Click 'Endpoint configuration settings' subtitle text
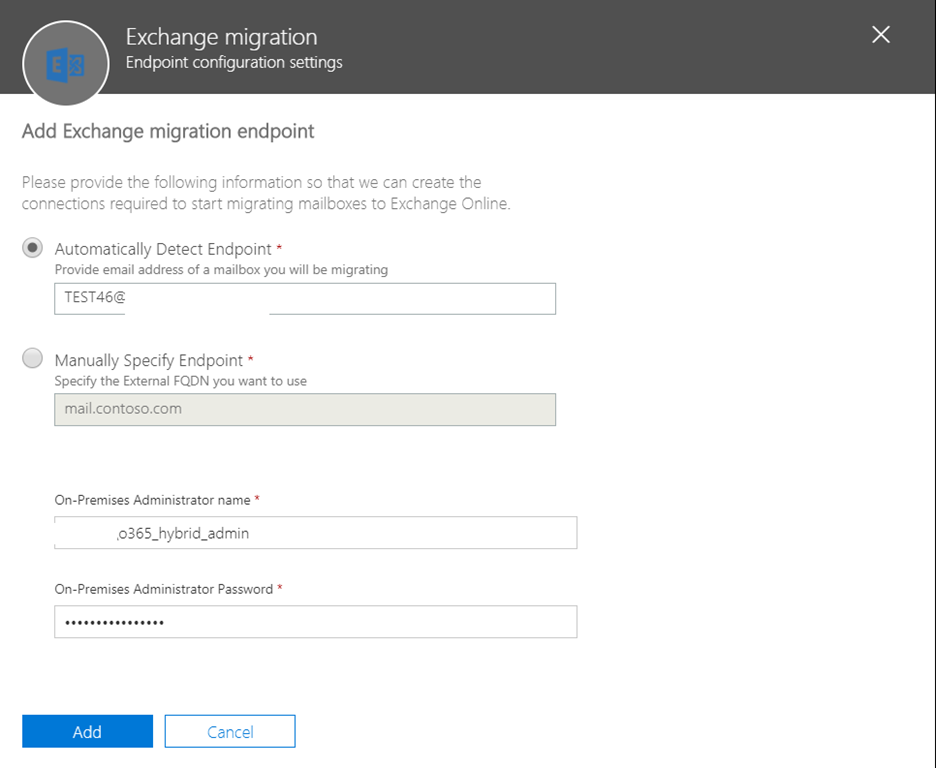Viewport: 936px width, 768px height. (x=234, y=62)
